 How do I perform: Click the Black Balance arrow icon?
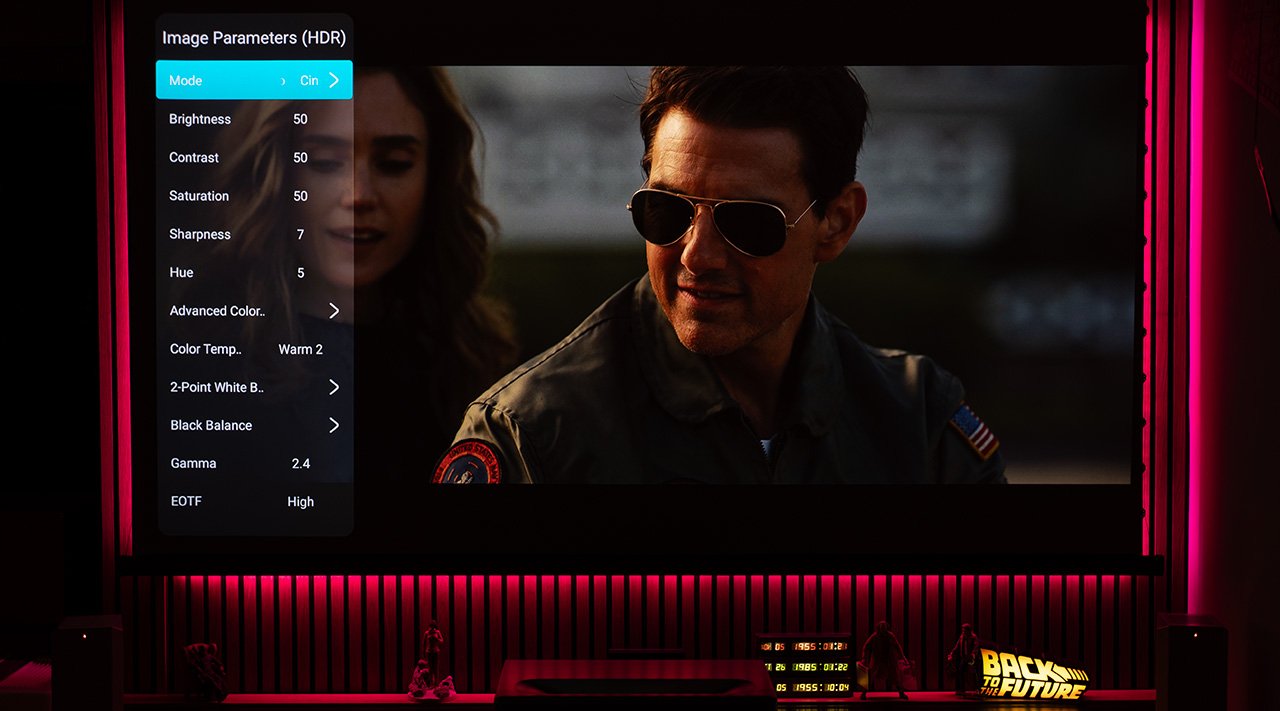click(x=334, y=425)
